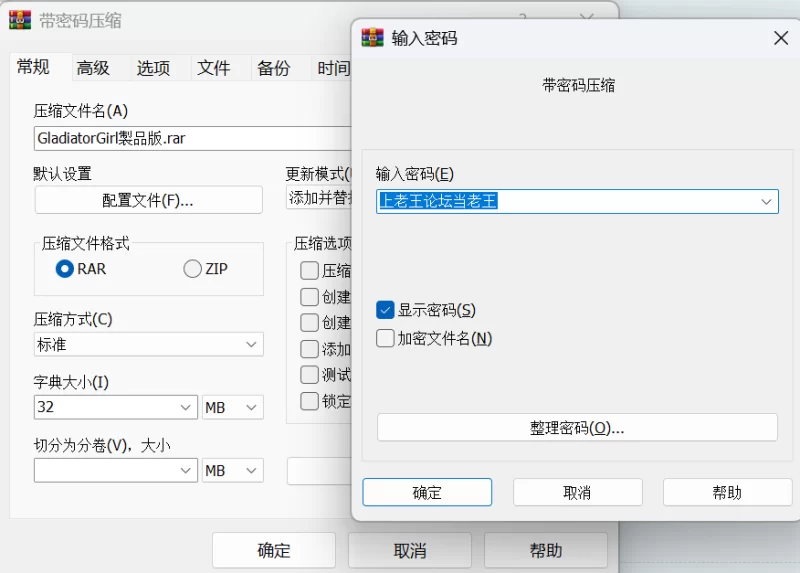Click 确定 in the 带密码压缩 window

click(274, 551)
